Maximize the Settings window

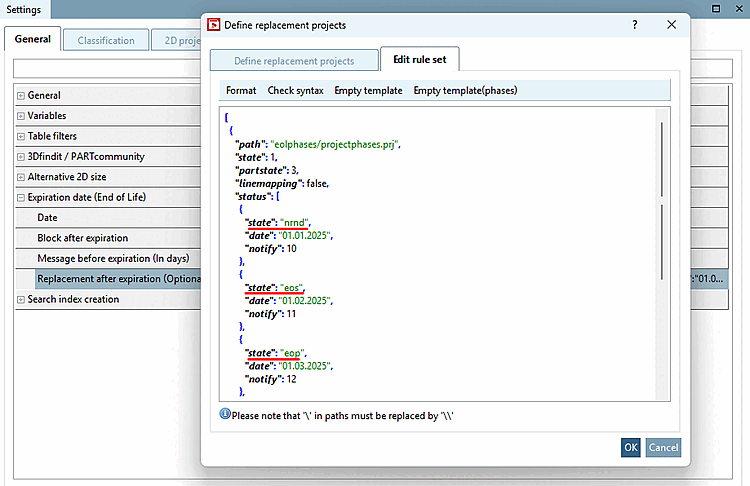click(716, 9)
